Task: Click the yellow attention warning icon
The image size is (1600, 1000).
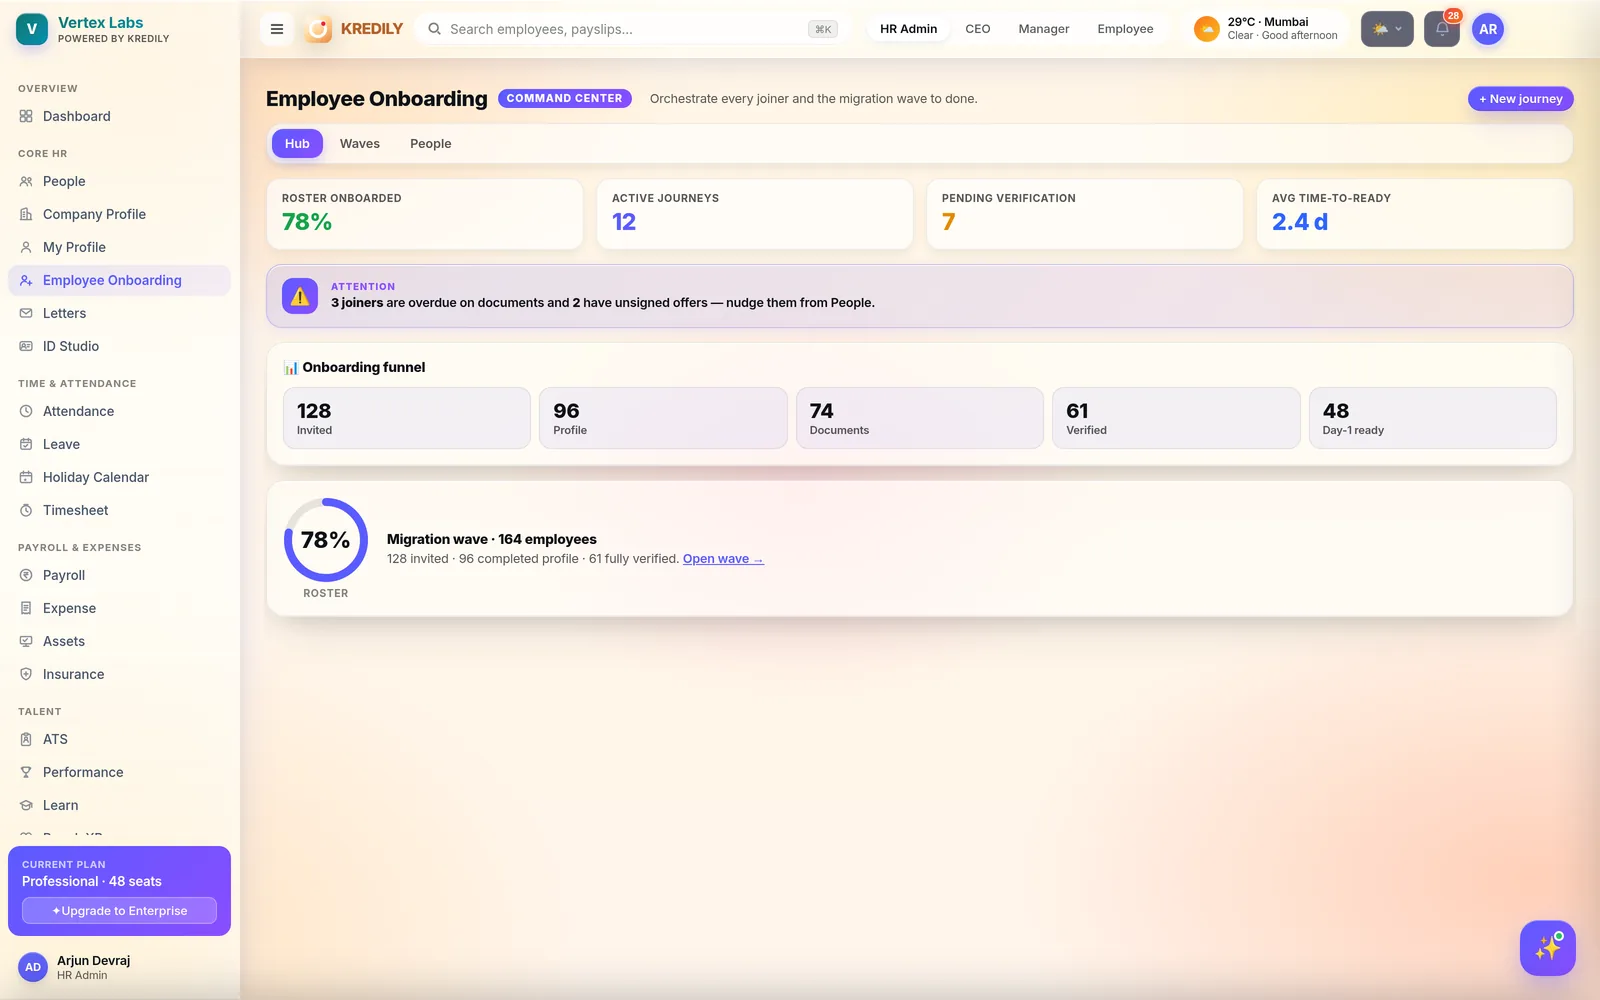Action: pos(300,296)
